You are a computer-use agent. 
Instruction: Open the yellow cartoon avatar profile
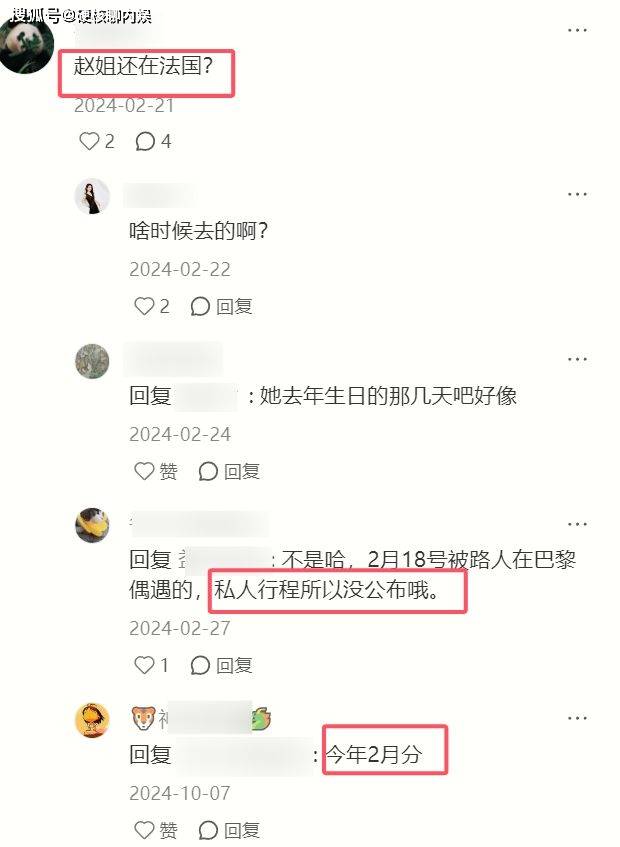[92, 720]
